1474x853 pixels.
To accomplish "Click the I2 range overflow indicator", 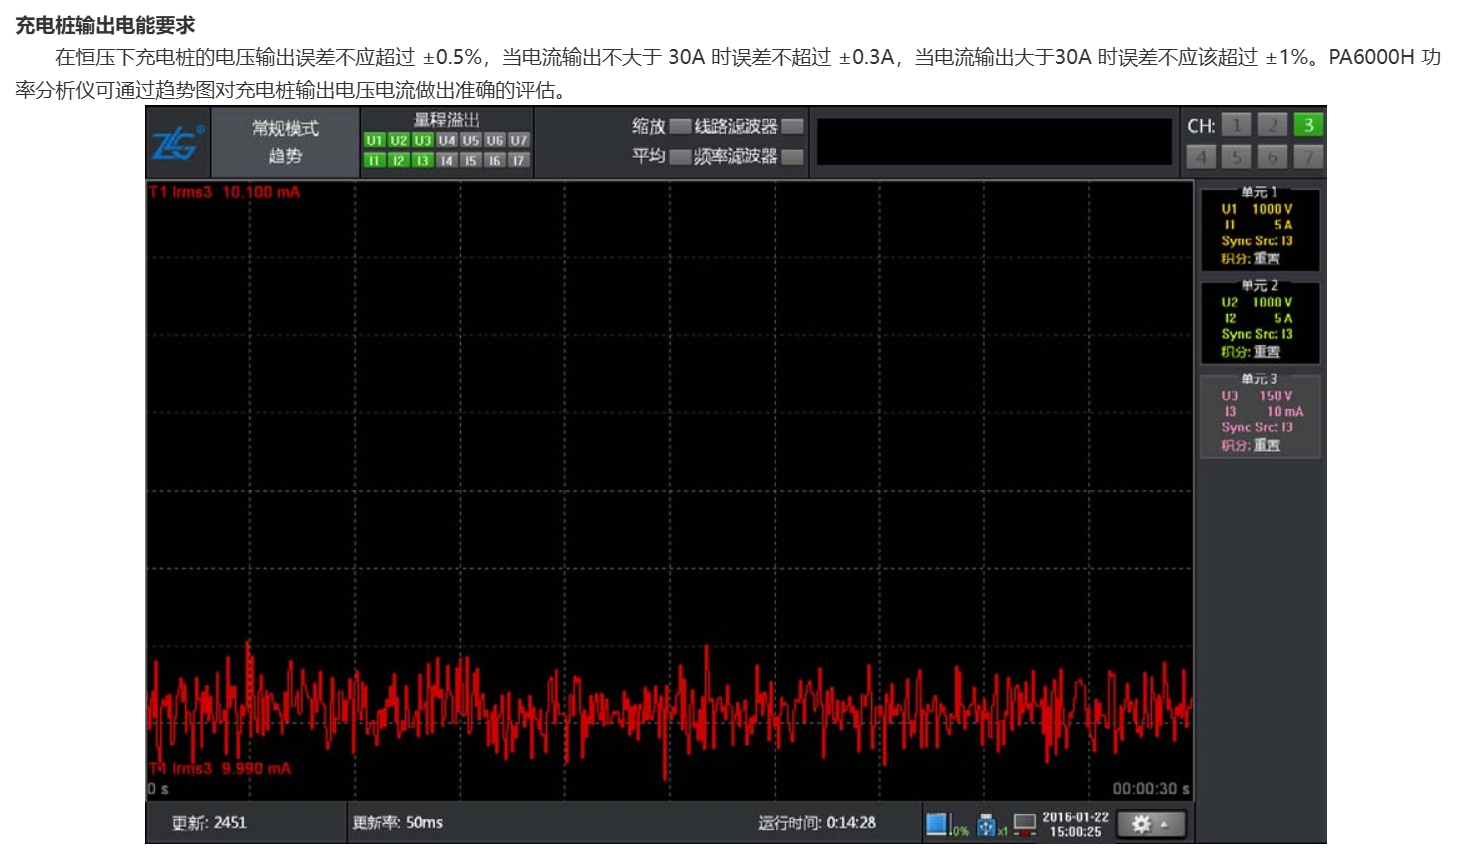I will (398, 160).
